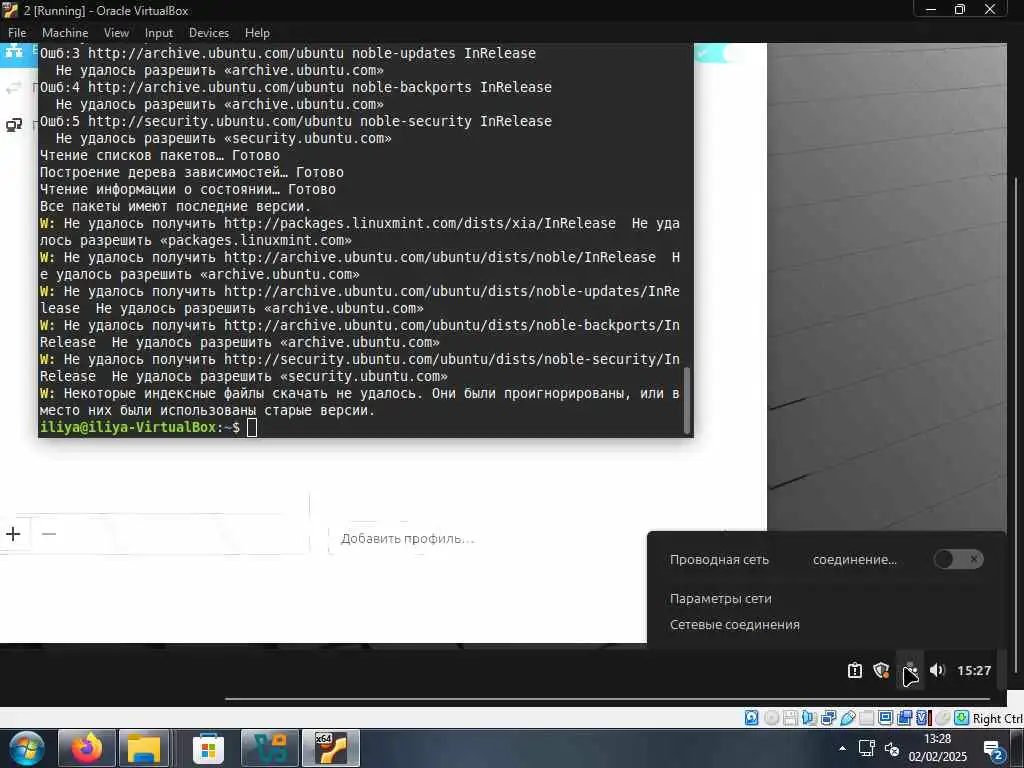Screen dimensions: 1024x768
Task: Click the VirtualBox keyboard capture green arrow
Action: click(x=961, y=718)
